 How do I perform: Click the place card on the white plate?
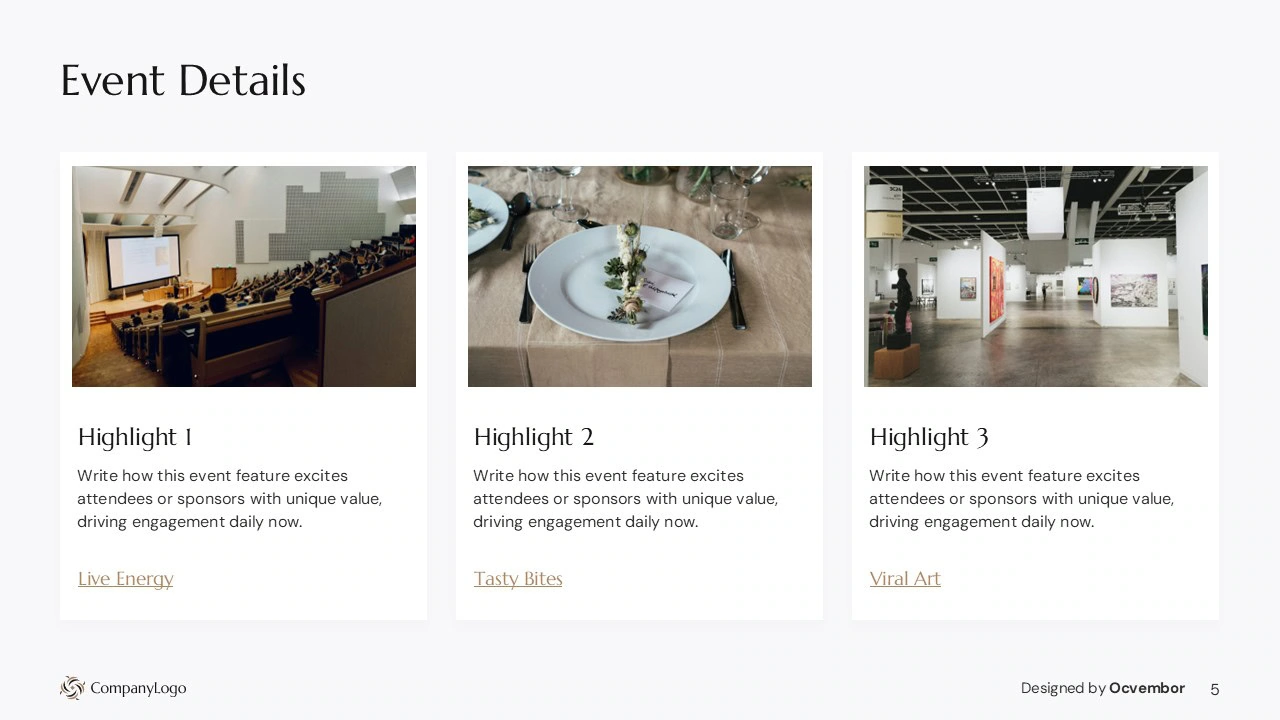tap(664, 290)
